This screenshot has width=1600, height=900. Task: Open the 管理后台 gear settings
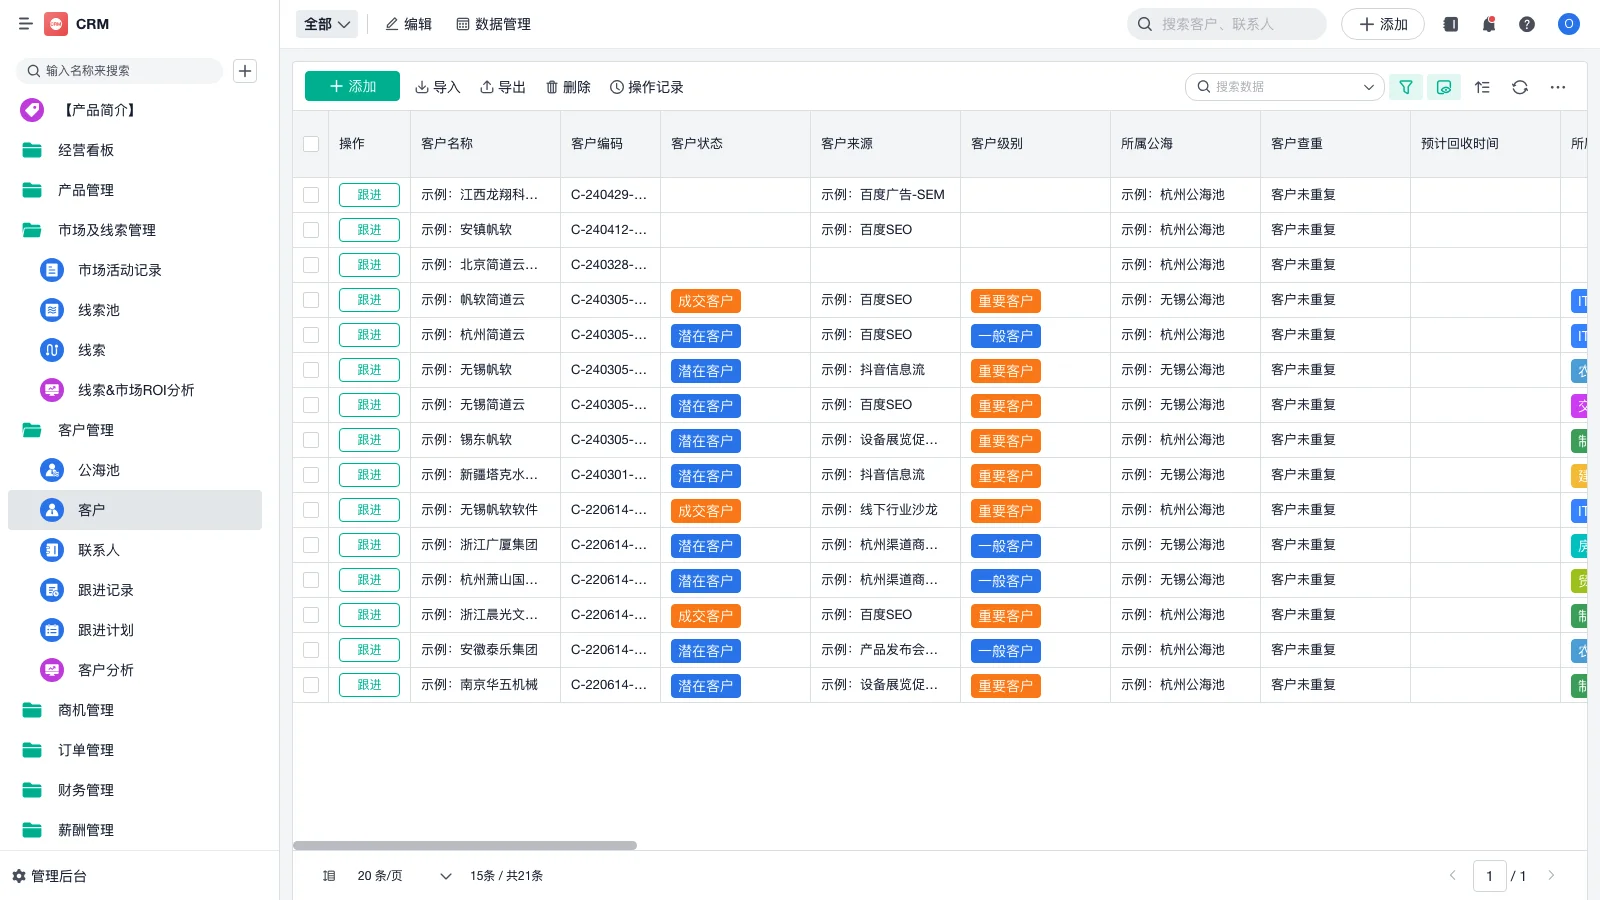pyautogui.click(x=19, y=876)
